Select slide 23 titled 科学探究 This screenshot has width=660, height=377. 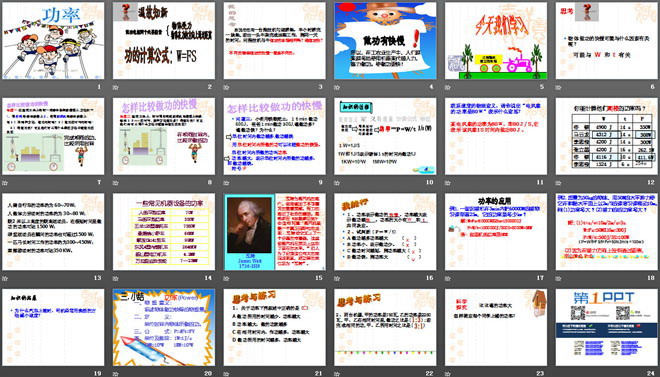pyautogui.click(x=496, y=327)
